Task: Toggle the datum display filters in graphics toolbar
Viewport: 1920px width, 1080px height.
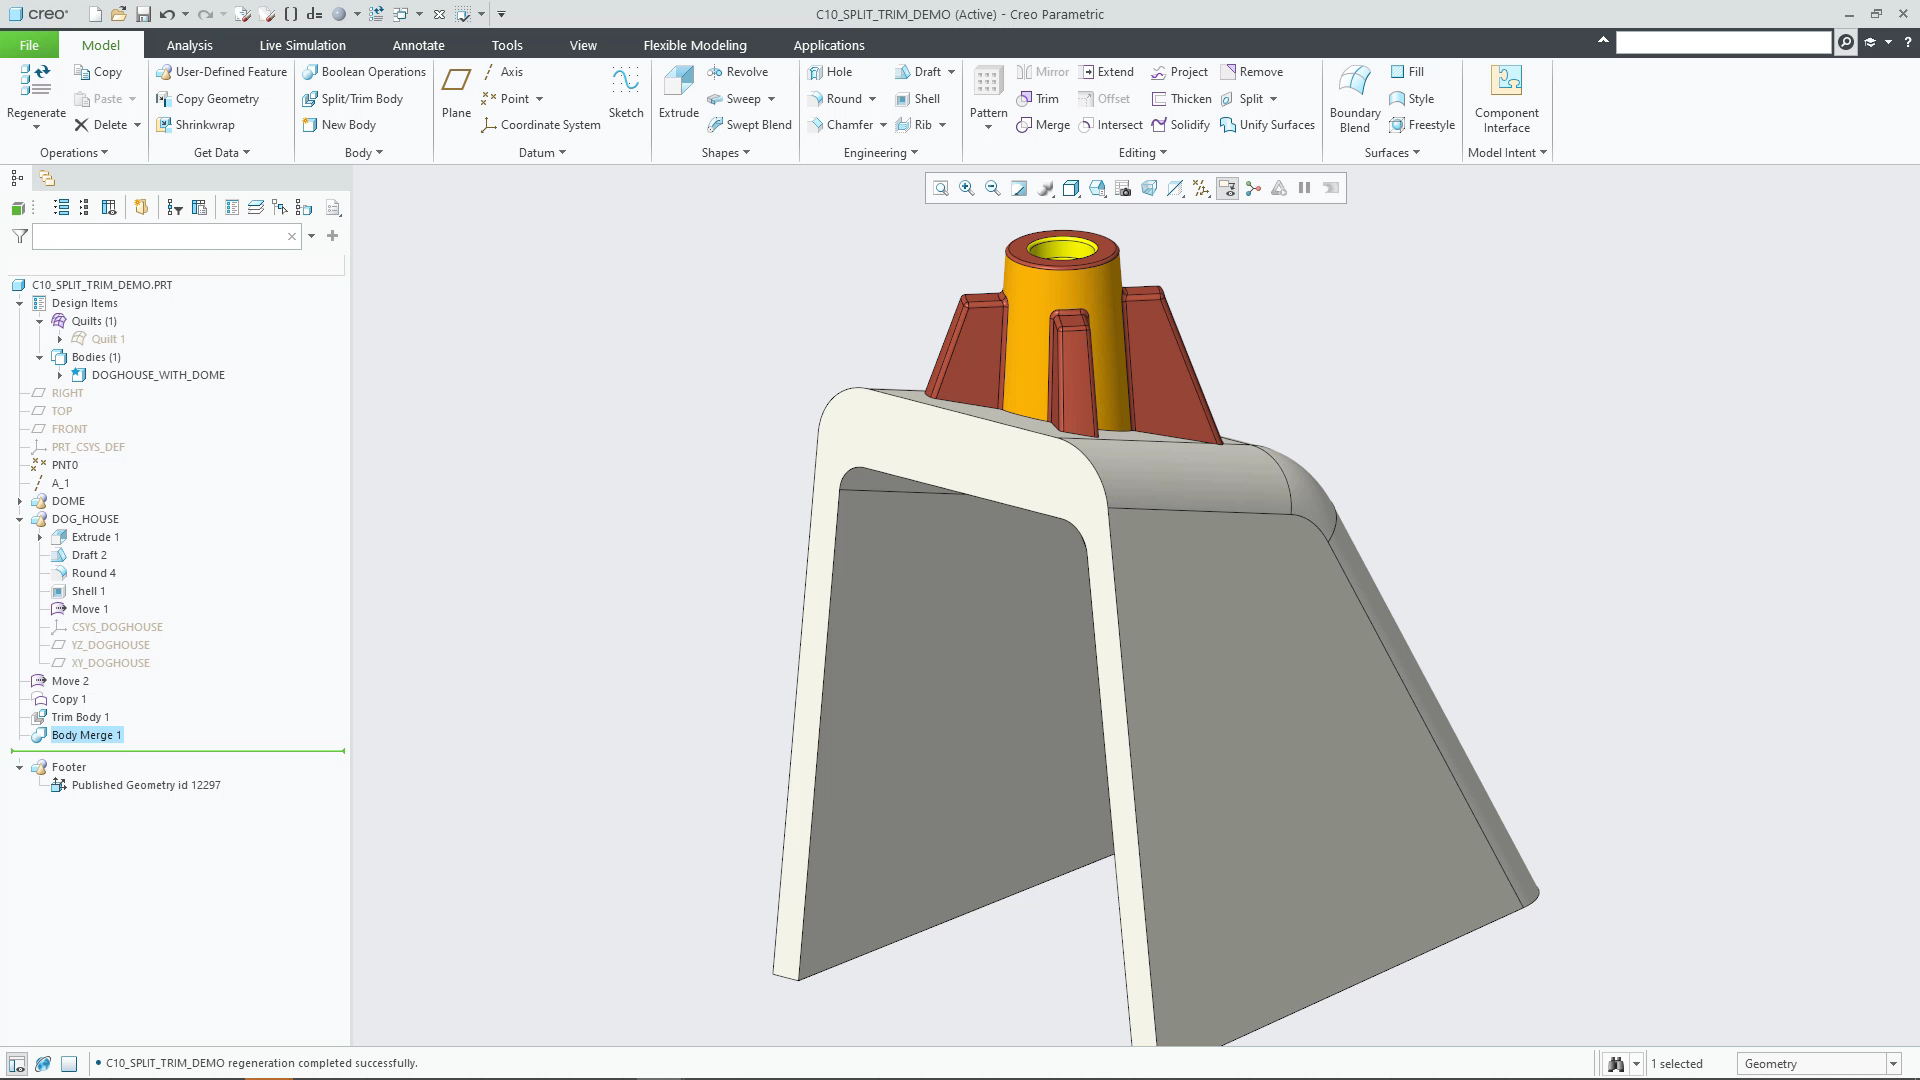Action: click(1200, 188)
